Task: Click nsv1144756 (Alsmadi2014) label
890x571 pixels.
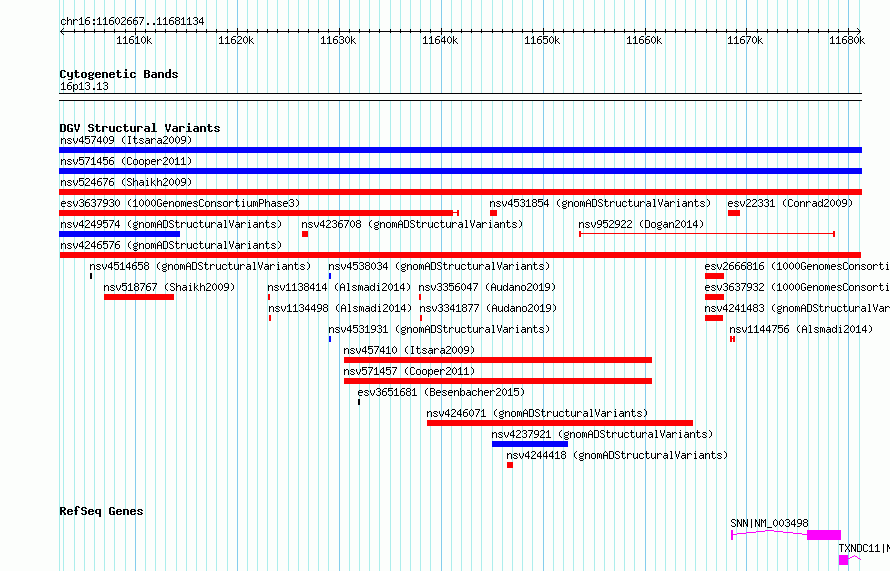Action: (801, 329)
